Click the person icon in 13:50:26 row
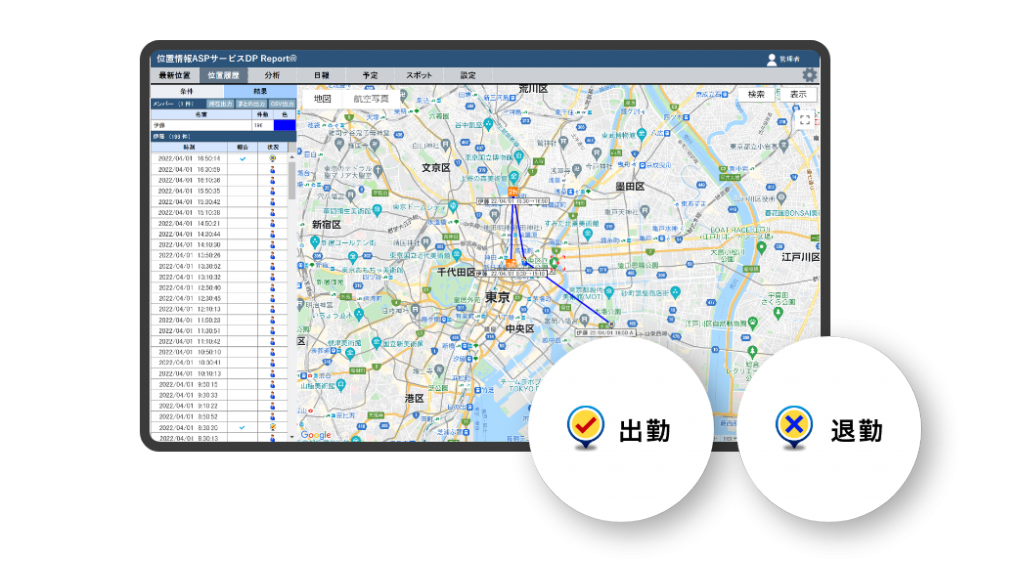The height and width of the screenshot is (563, 1024). 273,255
